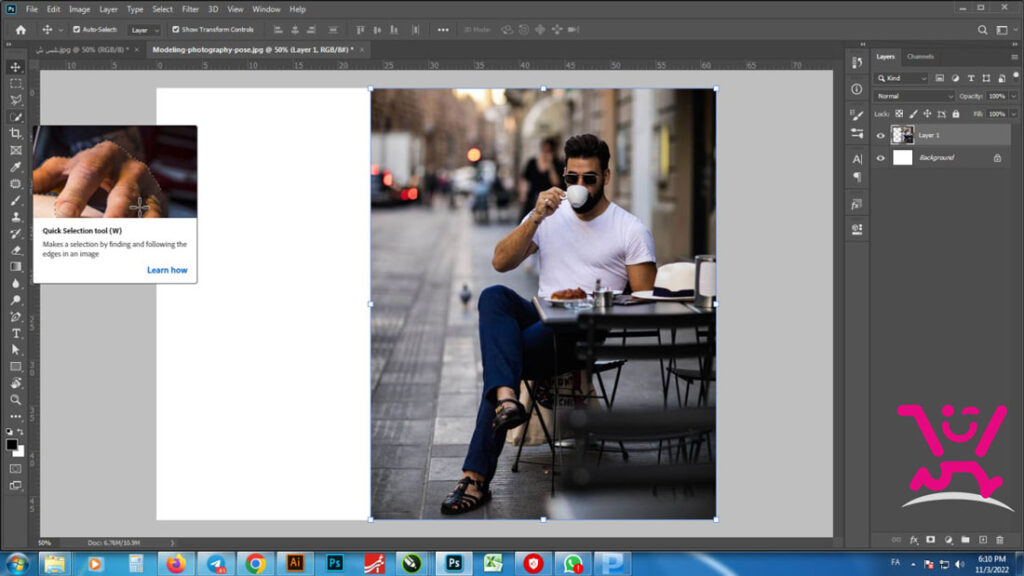This screenshot has width=1024, height=576.
Task: Toggle lock transparent pixels icon
Action: [x=899, y=114]
